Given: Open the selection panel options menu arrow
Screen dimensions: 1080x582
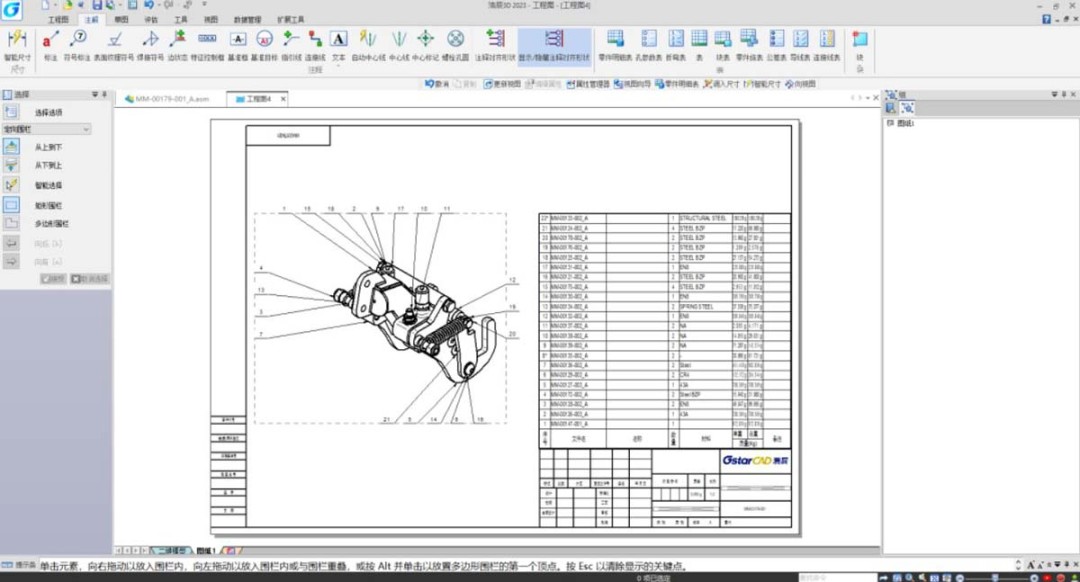Looking at the screenshot, I should (x=95, y=95).
